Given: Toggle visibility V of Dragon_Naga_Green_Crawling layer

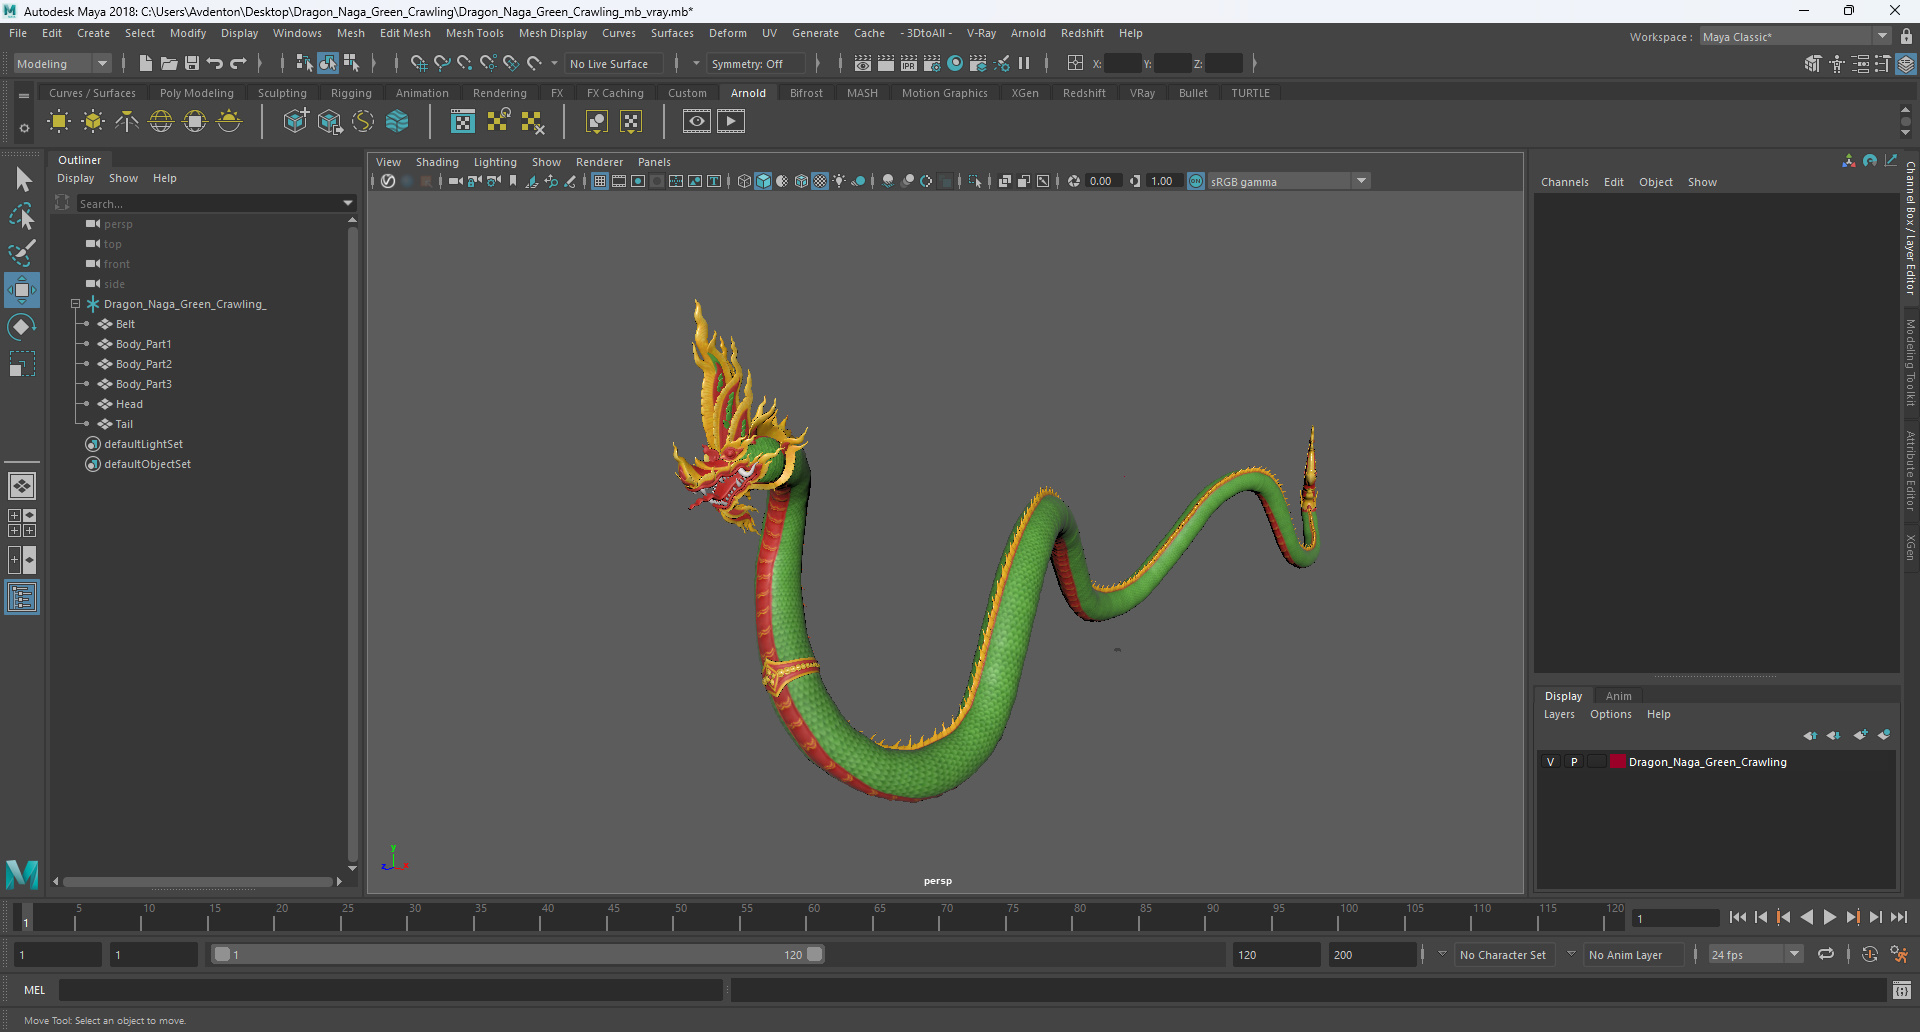Looking at the screenshot, I should click(x=1551, y=762).
